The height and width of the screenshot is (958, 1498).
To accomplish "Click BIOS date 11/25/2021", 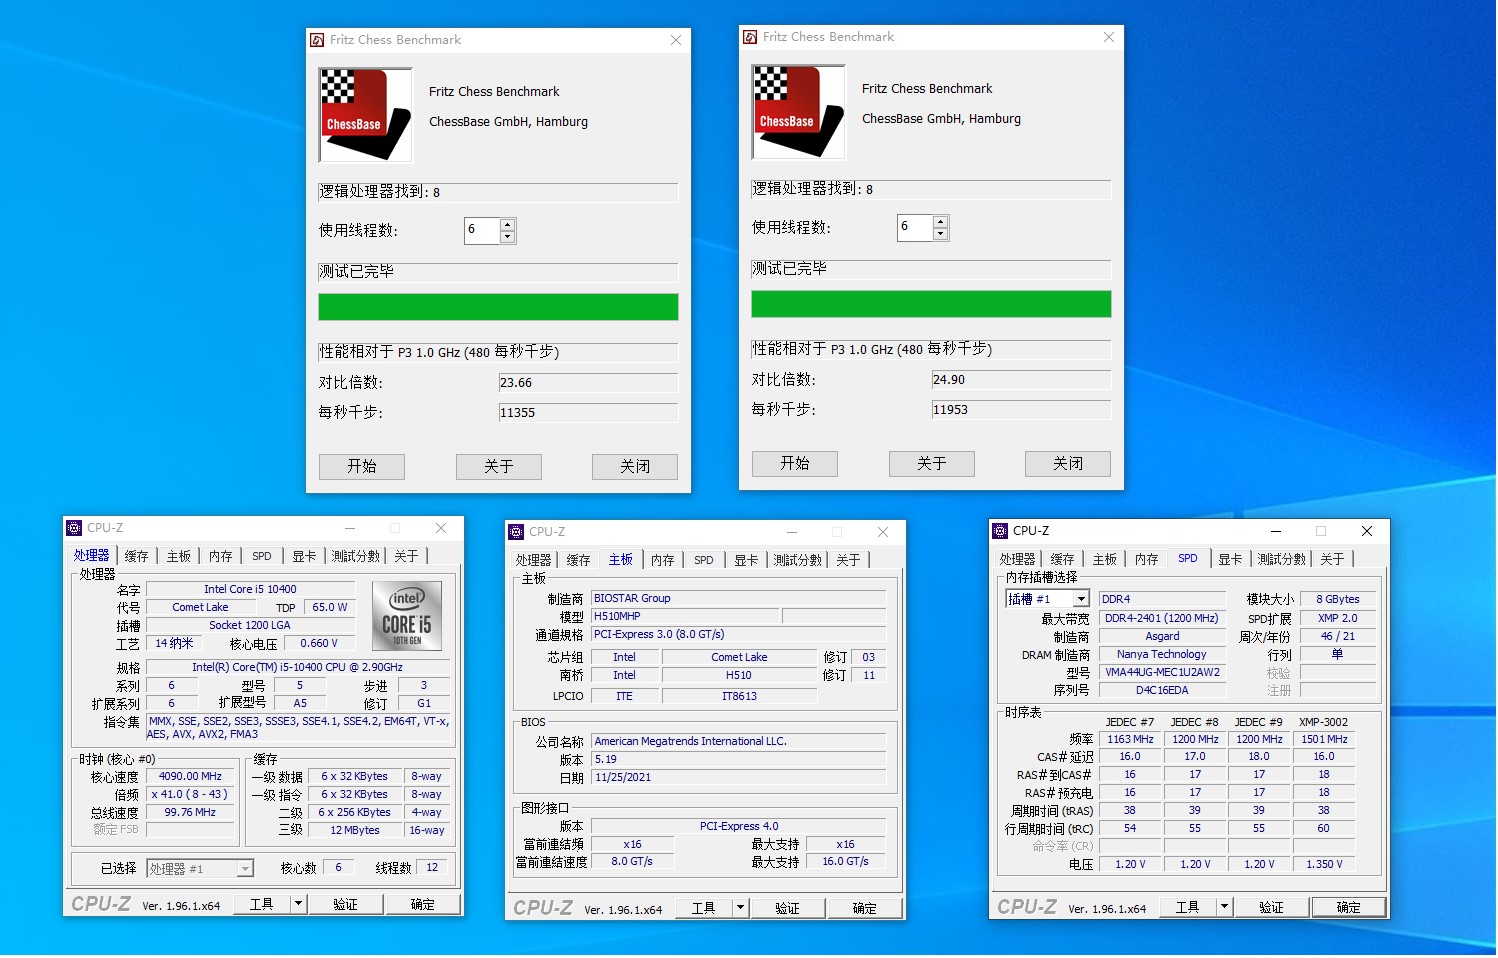I will (x=738, y=777).
